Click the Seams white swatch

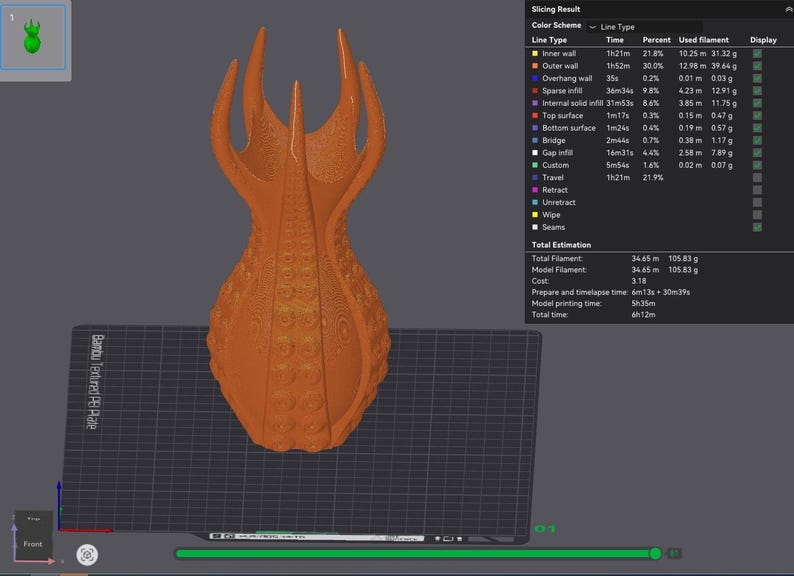[x=535, y=227]
